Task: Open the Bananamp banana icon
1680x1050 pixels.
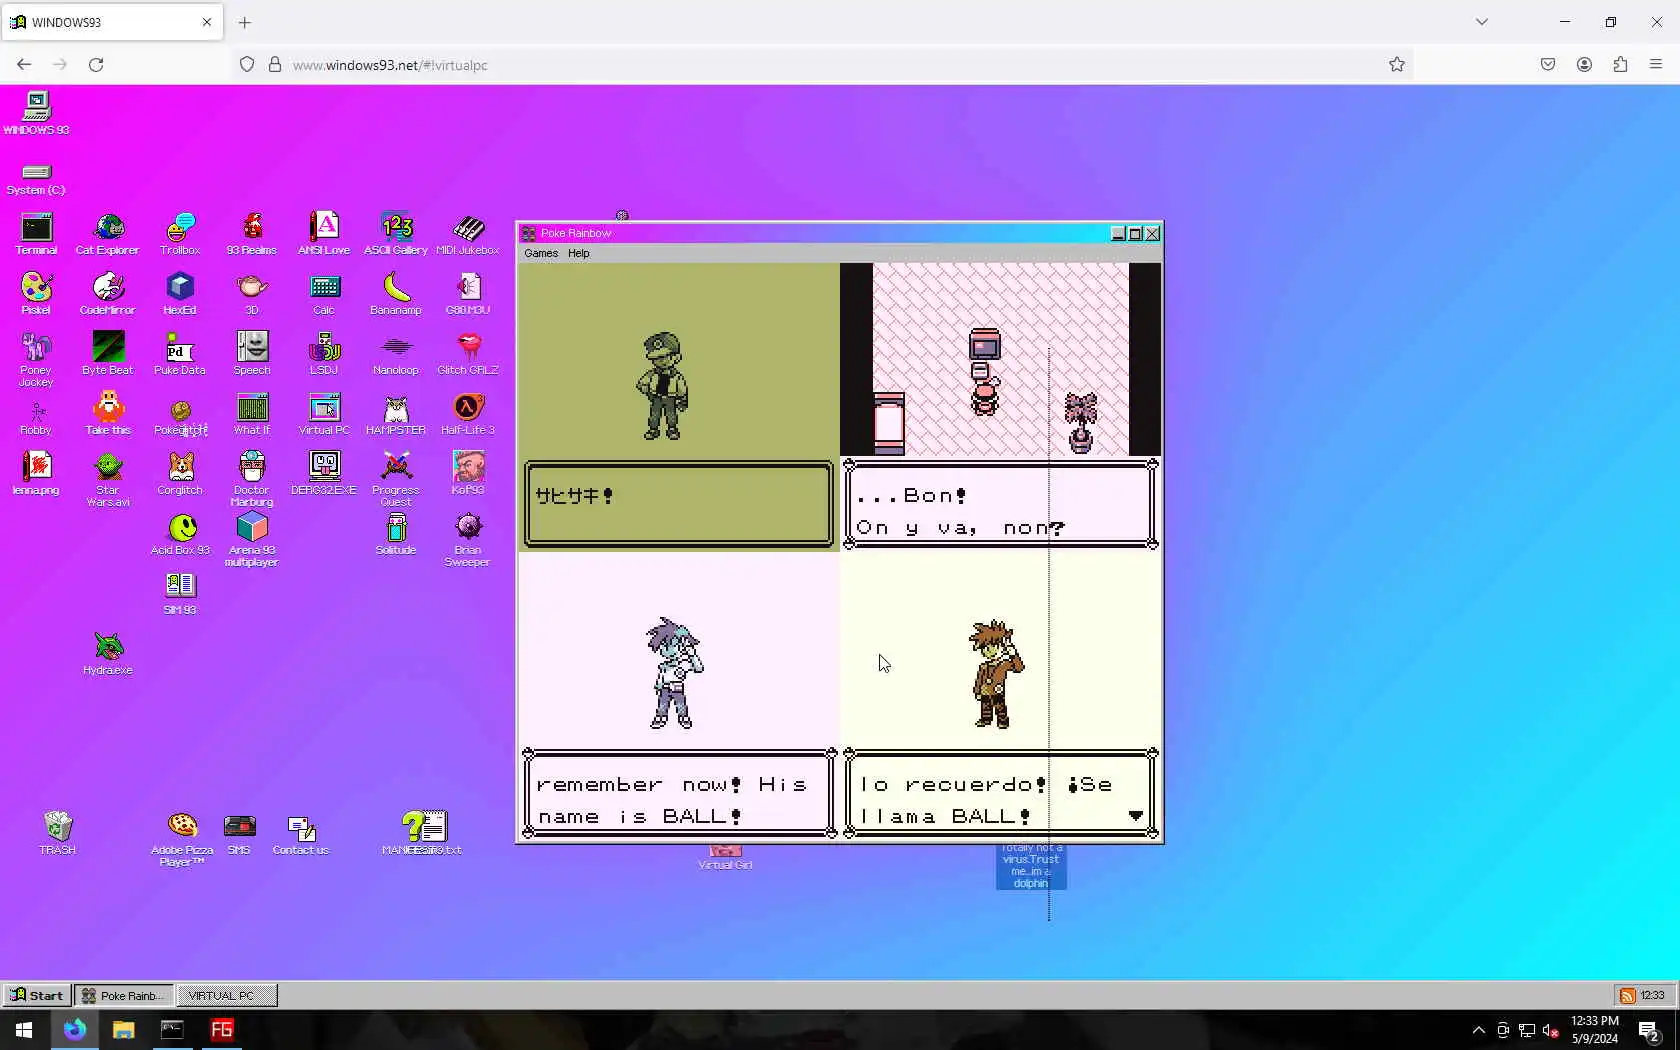Action: point(396,295)
